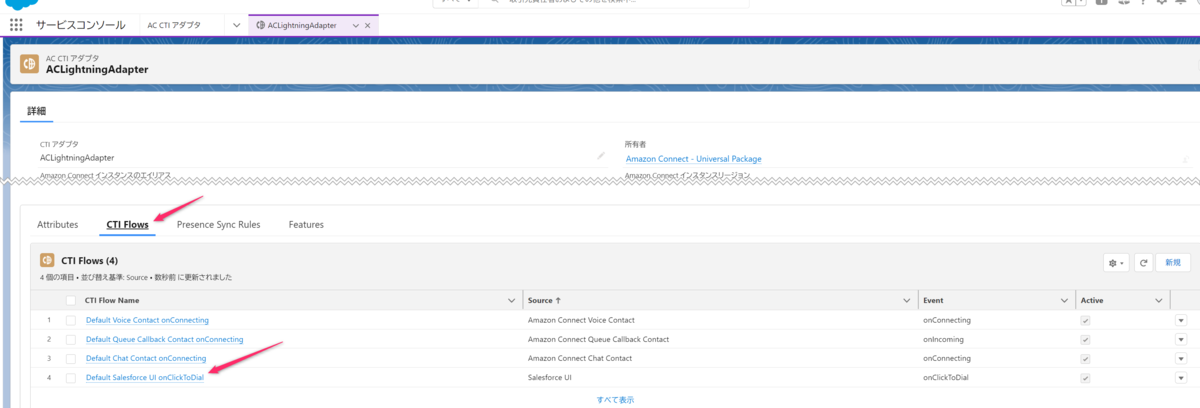Open Default Chat Contact onConnecting flow
The width and height of the screenshot is (1200, 408).
(146, 358)
